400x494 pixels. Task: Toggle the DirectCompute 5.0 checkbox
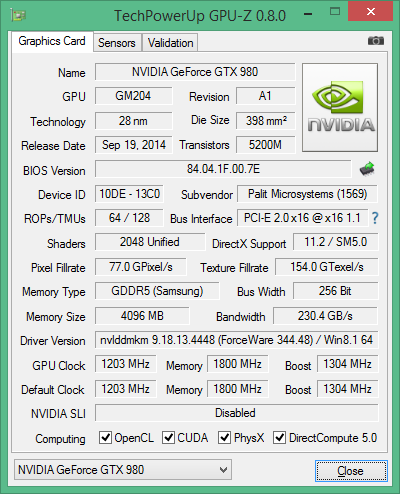[279, 437]
